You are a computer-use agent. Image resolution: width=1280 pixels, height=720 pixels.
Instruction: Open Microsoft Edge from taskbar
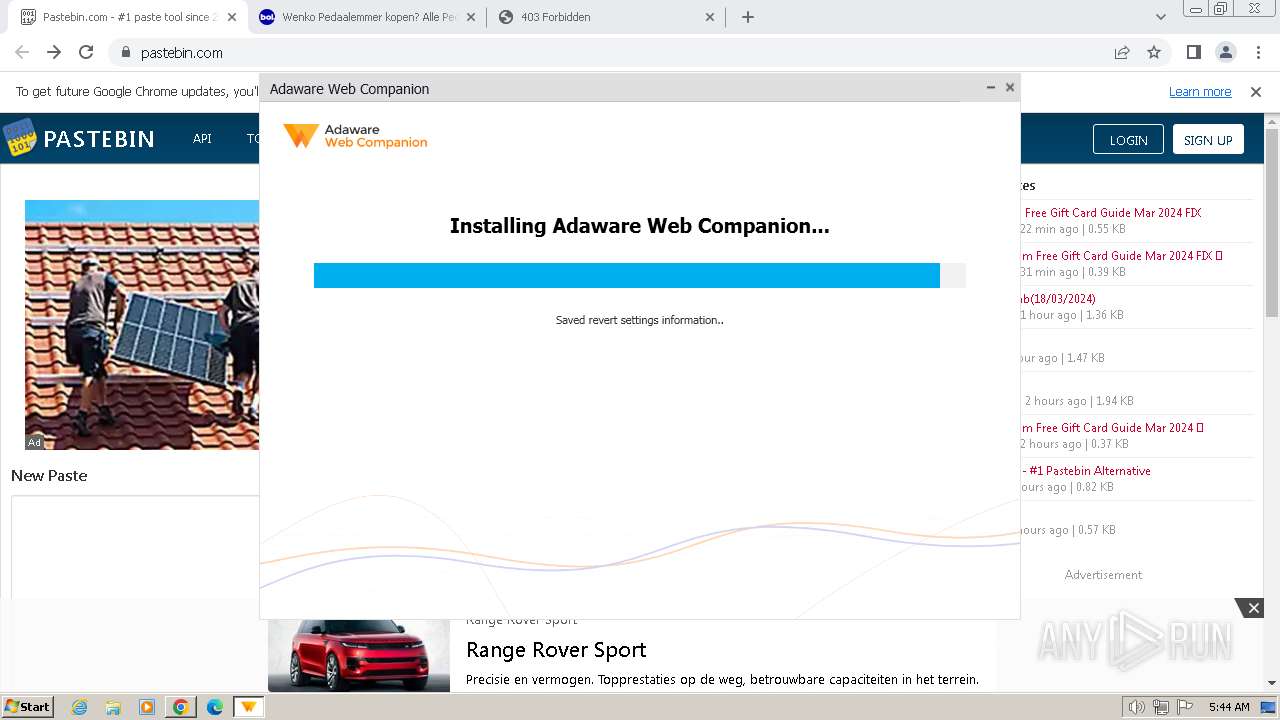click(215, 707)
